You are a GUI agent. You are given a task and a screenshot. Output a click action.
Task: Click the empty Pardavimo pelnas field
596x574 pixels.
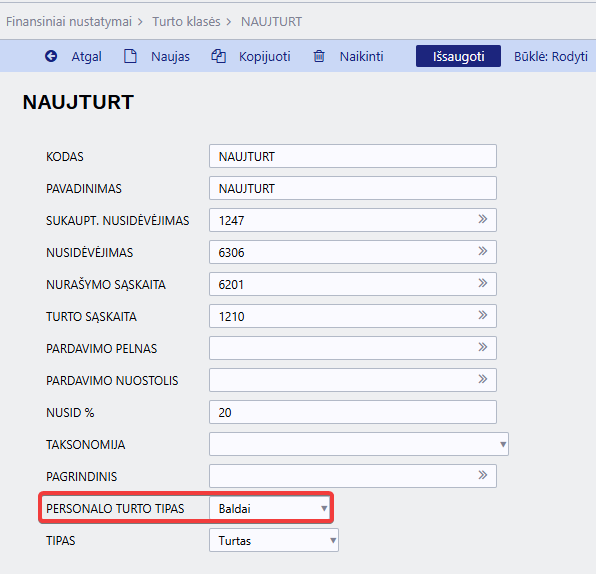pyautogui.click(x=353, y=347)
